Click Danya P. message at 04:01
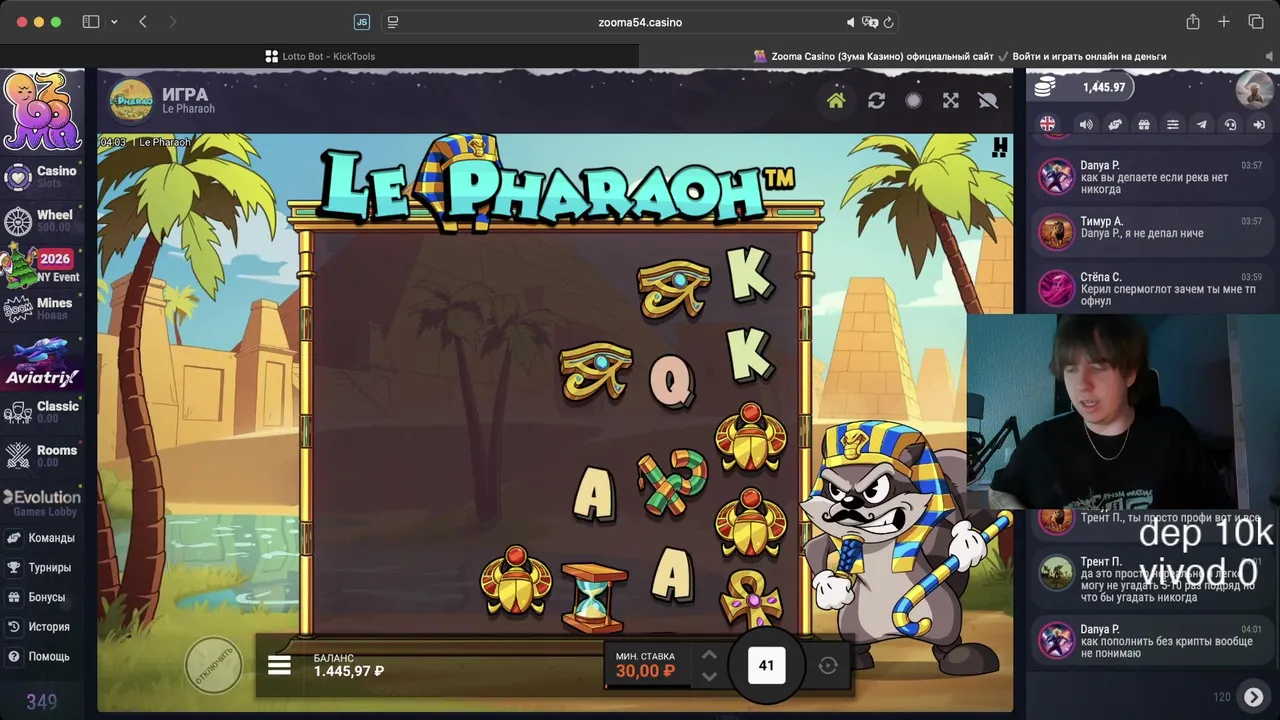 [x=1151, y=641]
